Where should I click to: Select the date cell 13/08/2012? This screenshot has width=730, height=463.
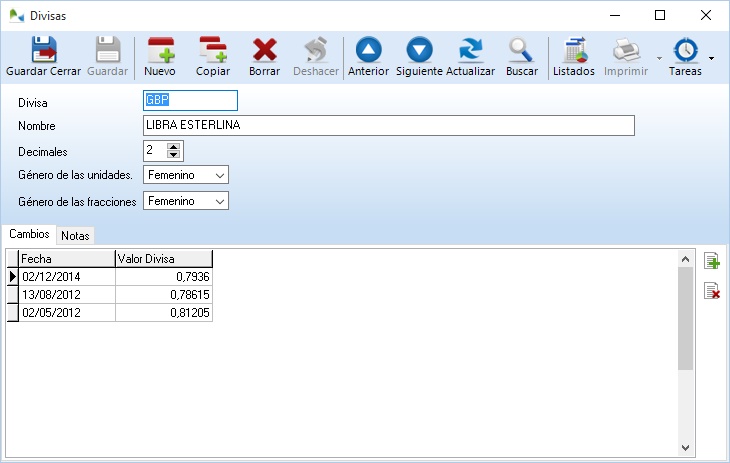pos(67,295)
